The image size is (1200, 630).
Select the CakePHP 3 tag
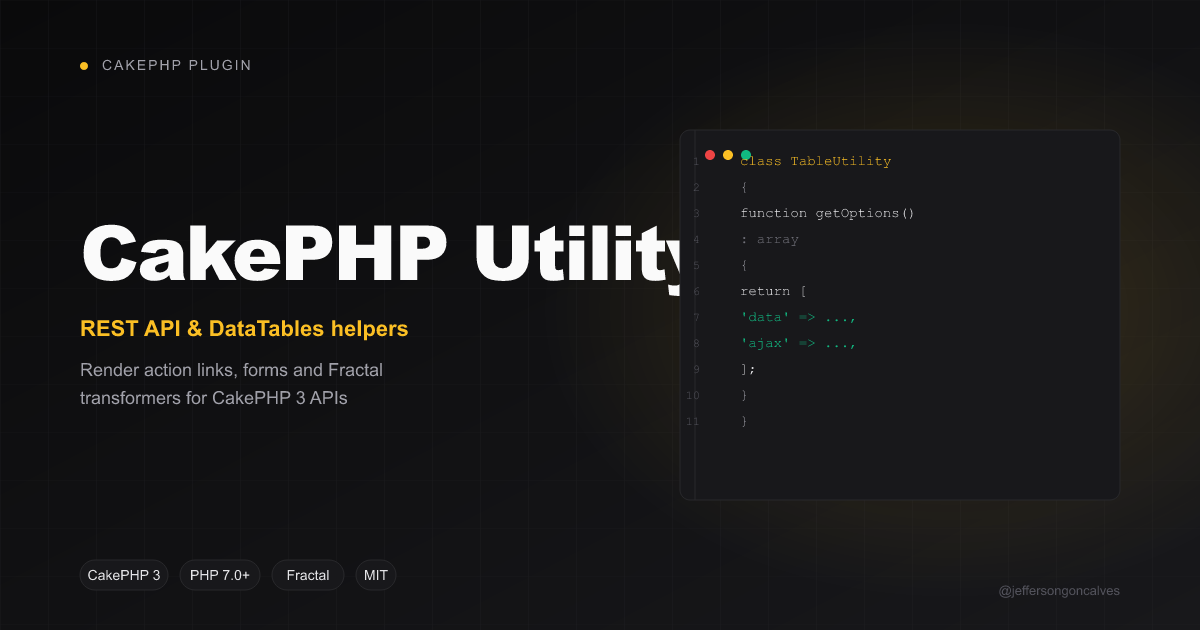124,575
